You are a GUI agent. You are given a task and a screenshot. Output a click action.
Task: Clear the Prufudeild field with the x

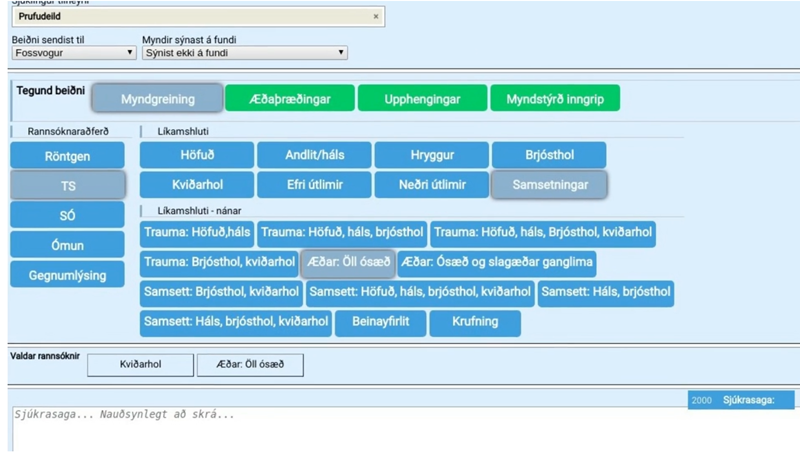(x=376, y=16)
